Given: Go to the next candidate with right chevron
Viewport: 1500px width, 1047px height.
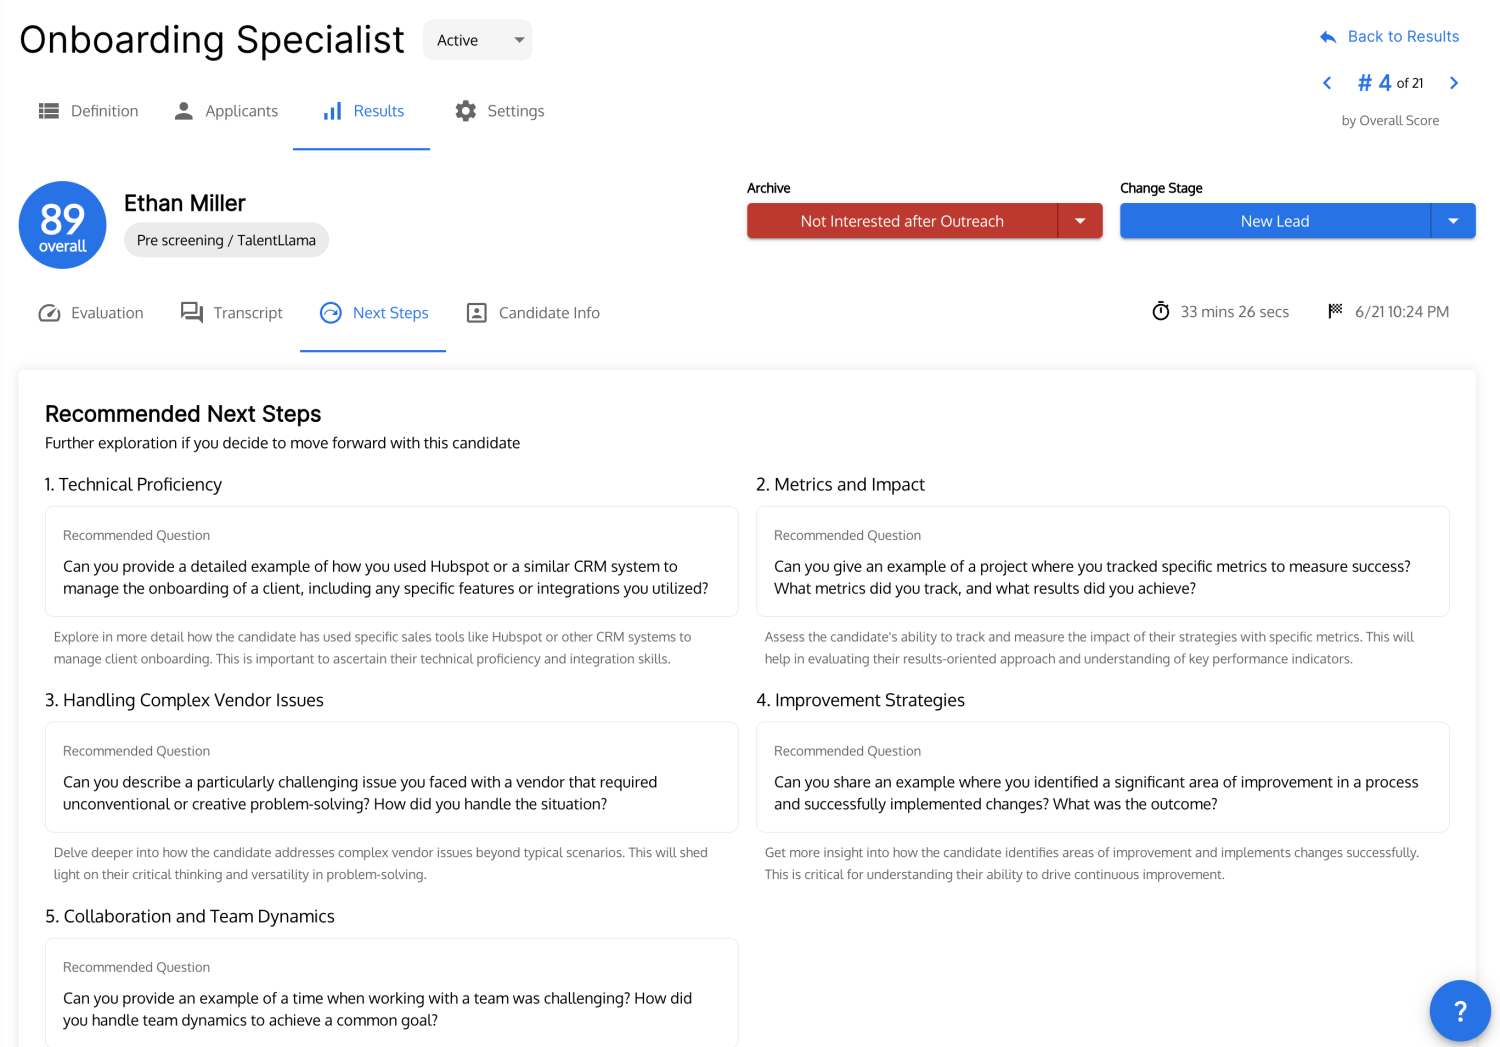Looking at the screenshot, I should coord(1454,83).
